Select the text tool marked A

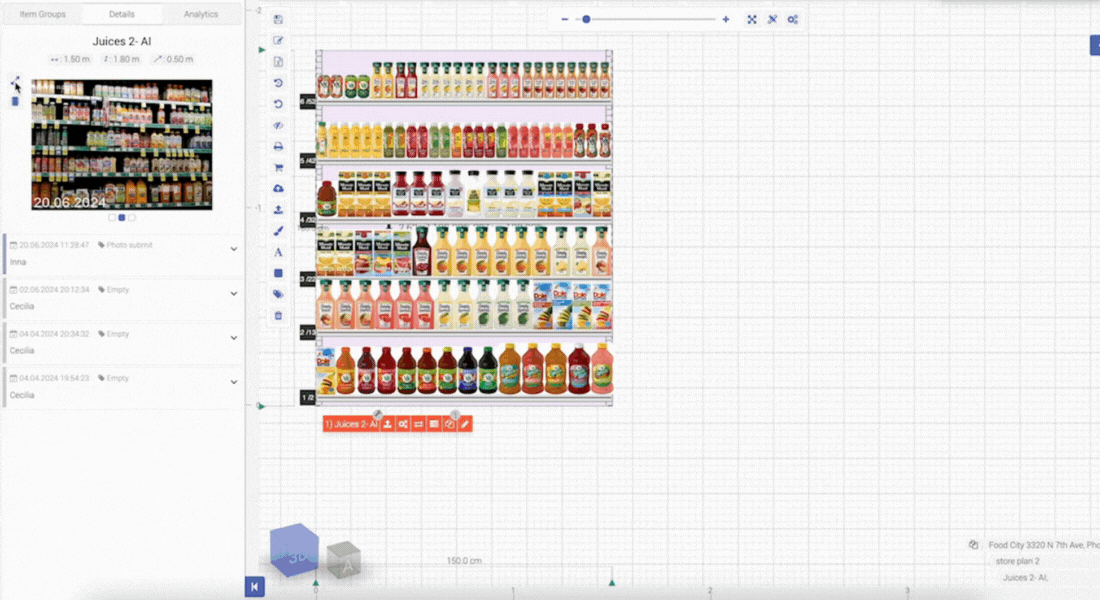coord(279,252)
